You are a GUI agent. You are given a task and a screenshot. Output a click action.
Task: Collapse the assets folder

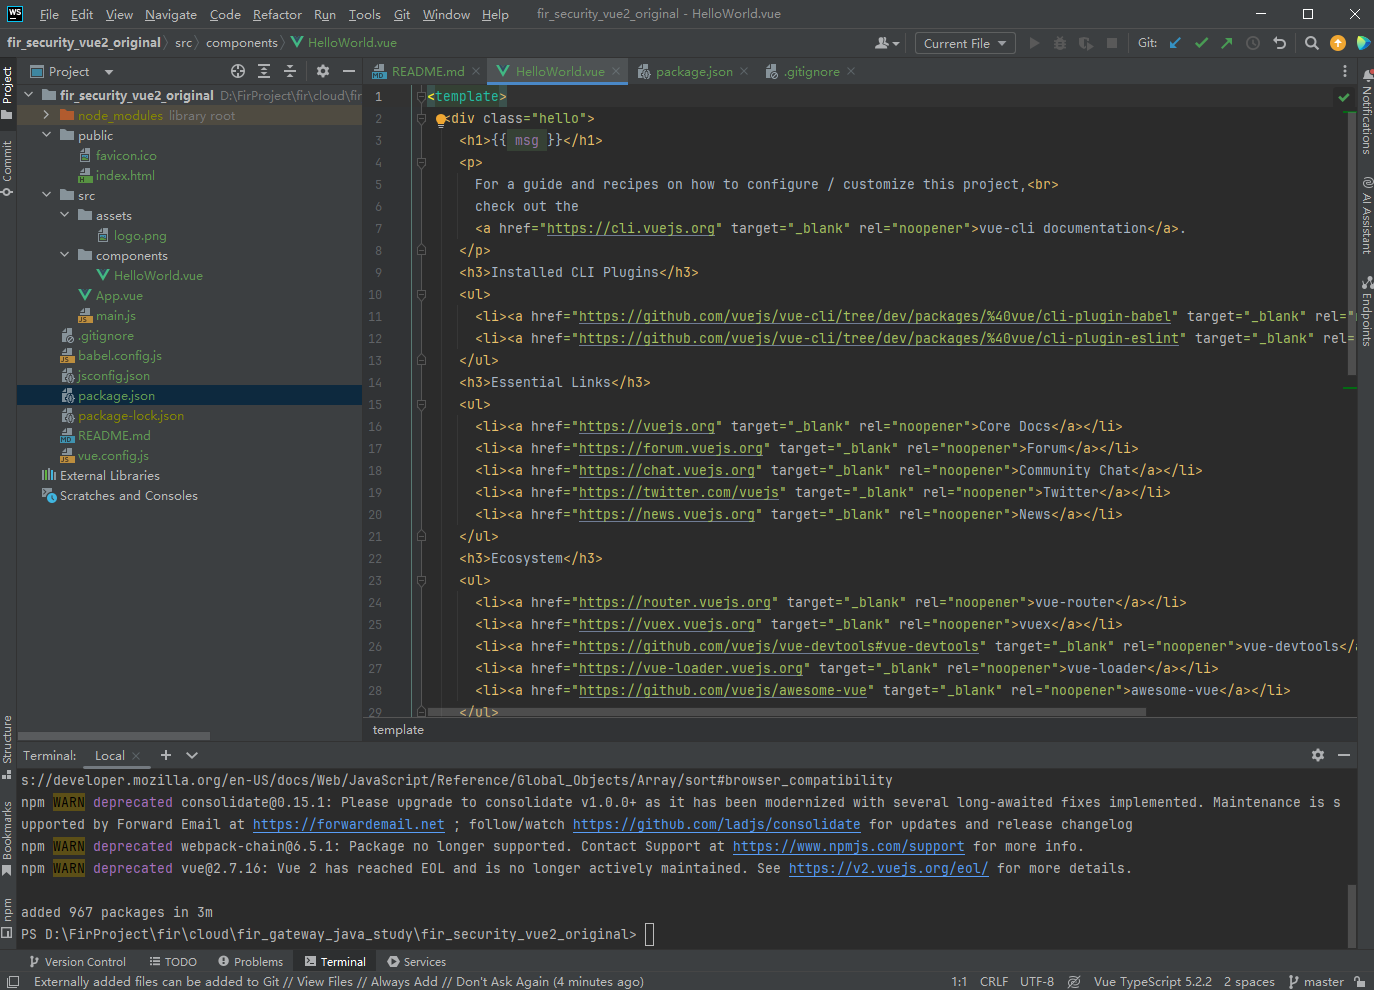click(64, 215)
